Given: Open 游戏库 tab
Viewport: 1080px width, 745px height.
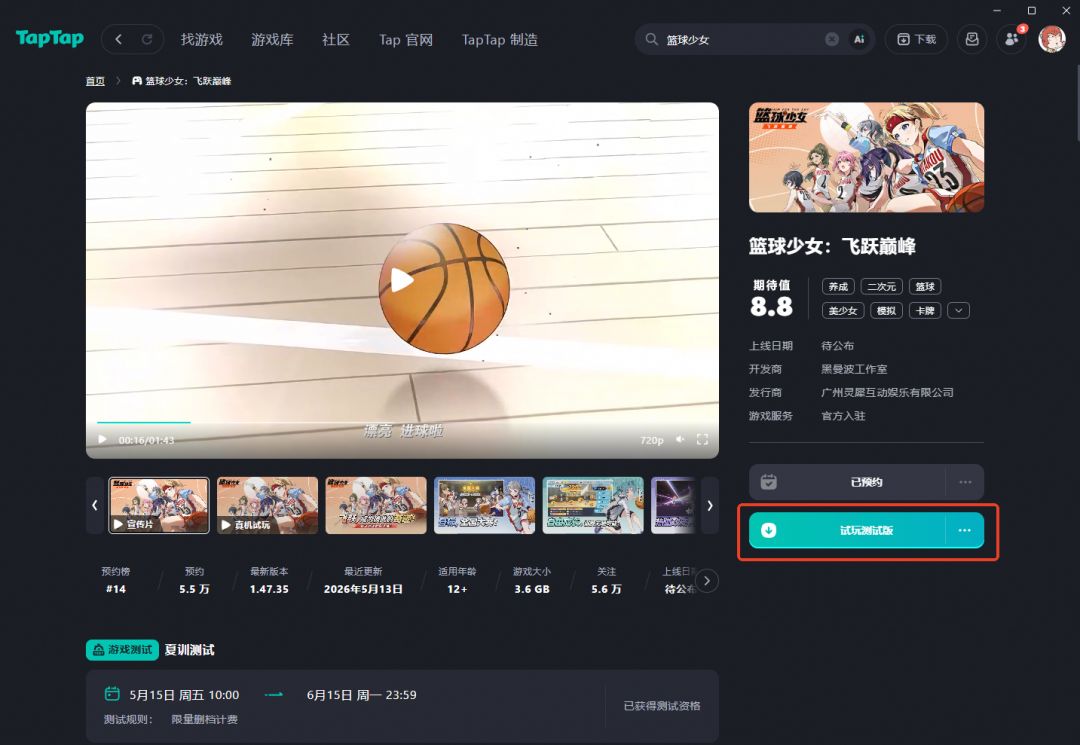Looking at the screenshot, I should pos(272,39).
